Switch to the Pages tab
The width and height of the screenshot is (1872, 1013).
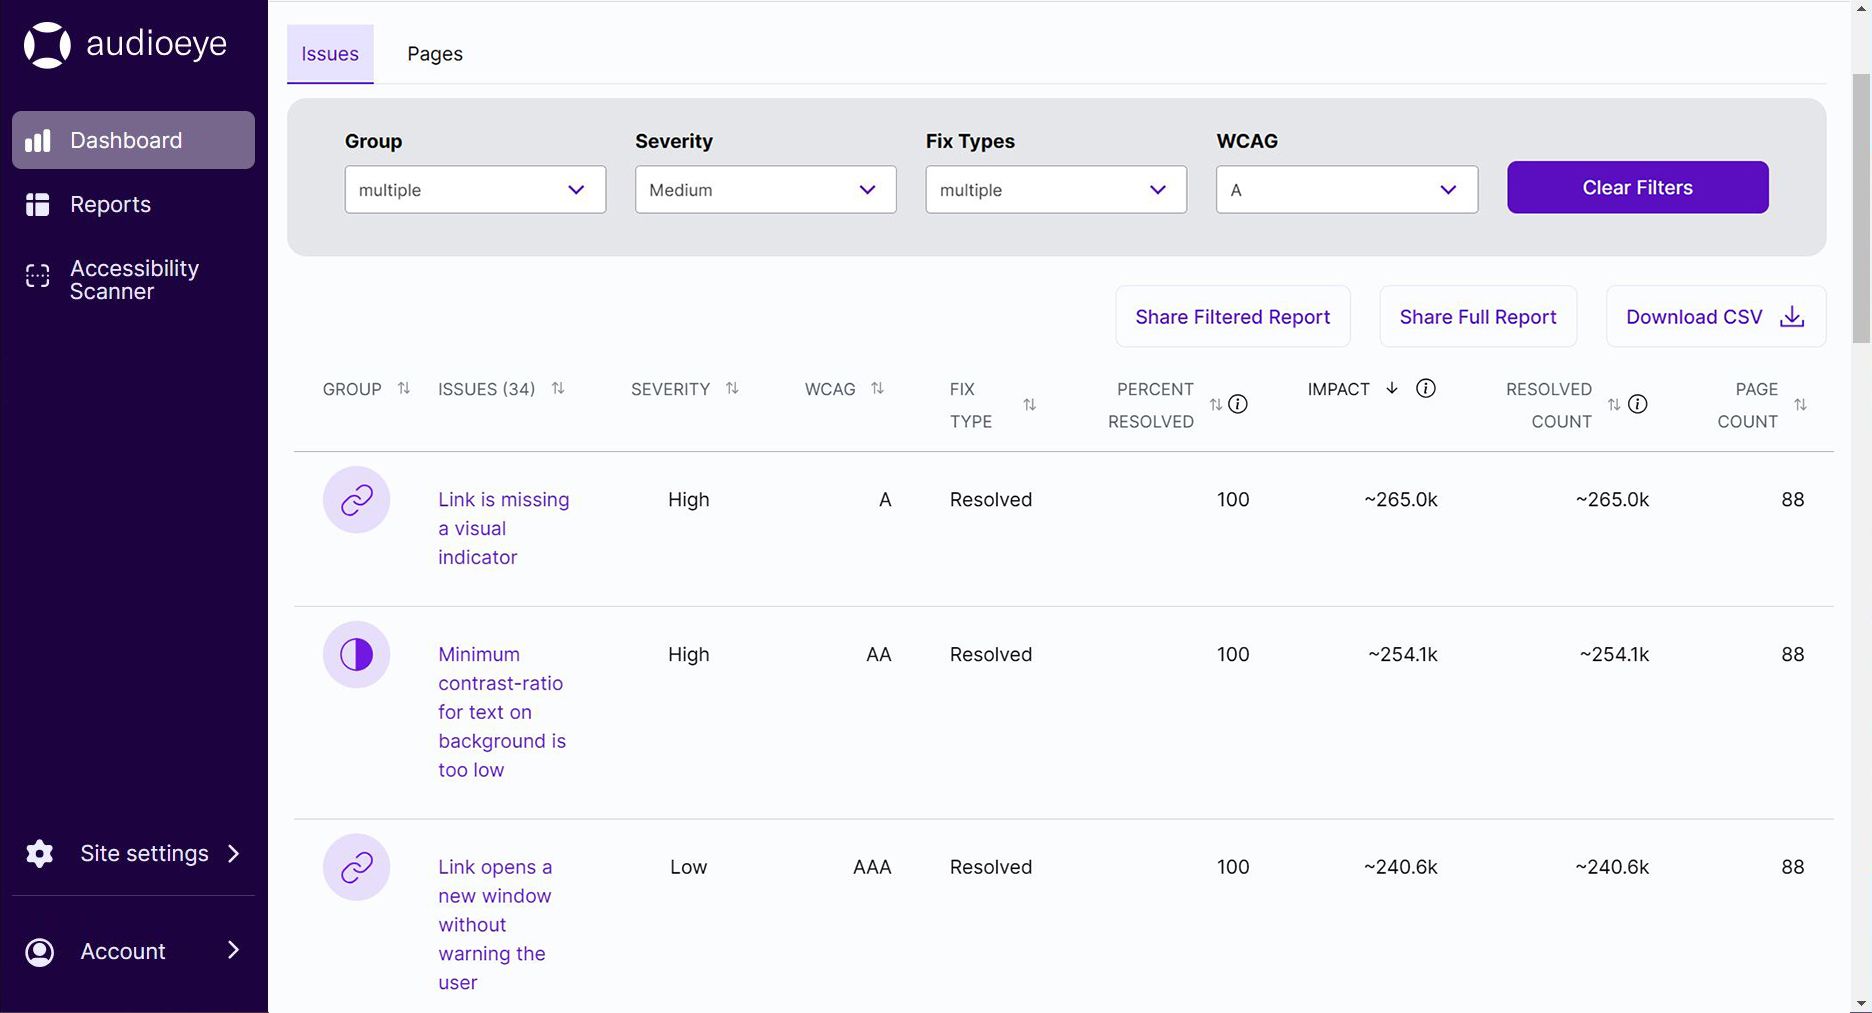coord(434,54)
